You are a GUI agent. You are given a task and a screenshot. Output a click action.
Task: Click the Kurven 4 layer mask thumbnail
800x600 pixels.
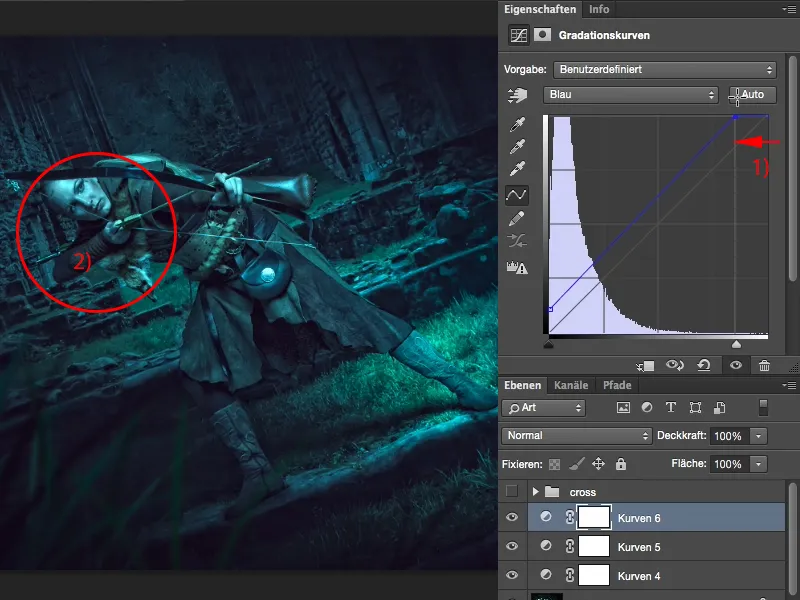[x=594, y=575]
